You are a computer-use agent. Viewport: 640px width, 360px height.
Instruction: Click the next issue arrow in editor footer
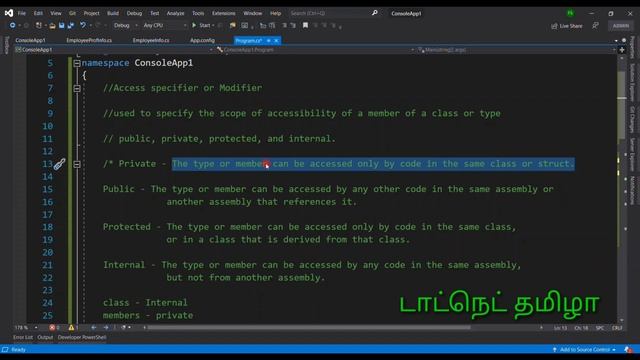(106, 327)
